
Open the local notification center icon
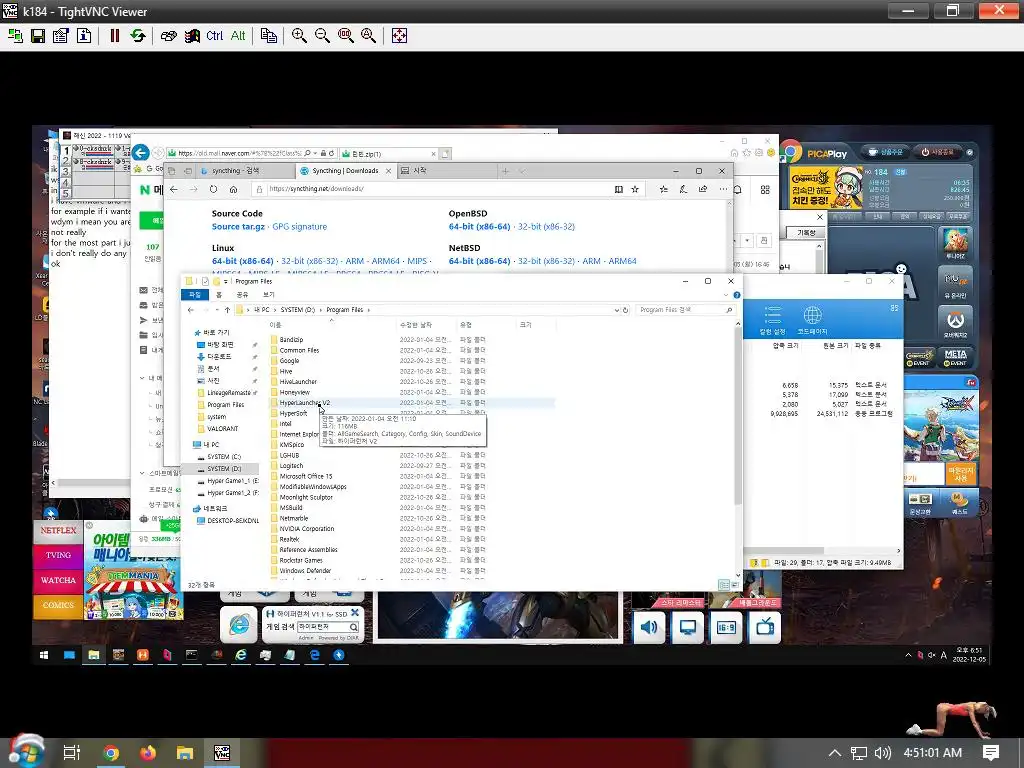coord(991,753)
